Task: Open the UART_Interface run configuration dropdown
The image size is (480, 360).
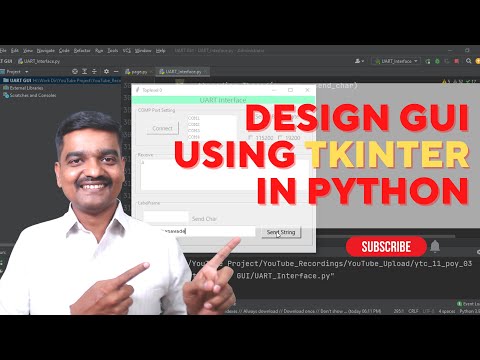Action: 396,61
